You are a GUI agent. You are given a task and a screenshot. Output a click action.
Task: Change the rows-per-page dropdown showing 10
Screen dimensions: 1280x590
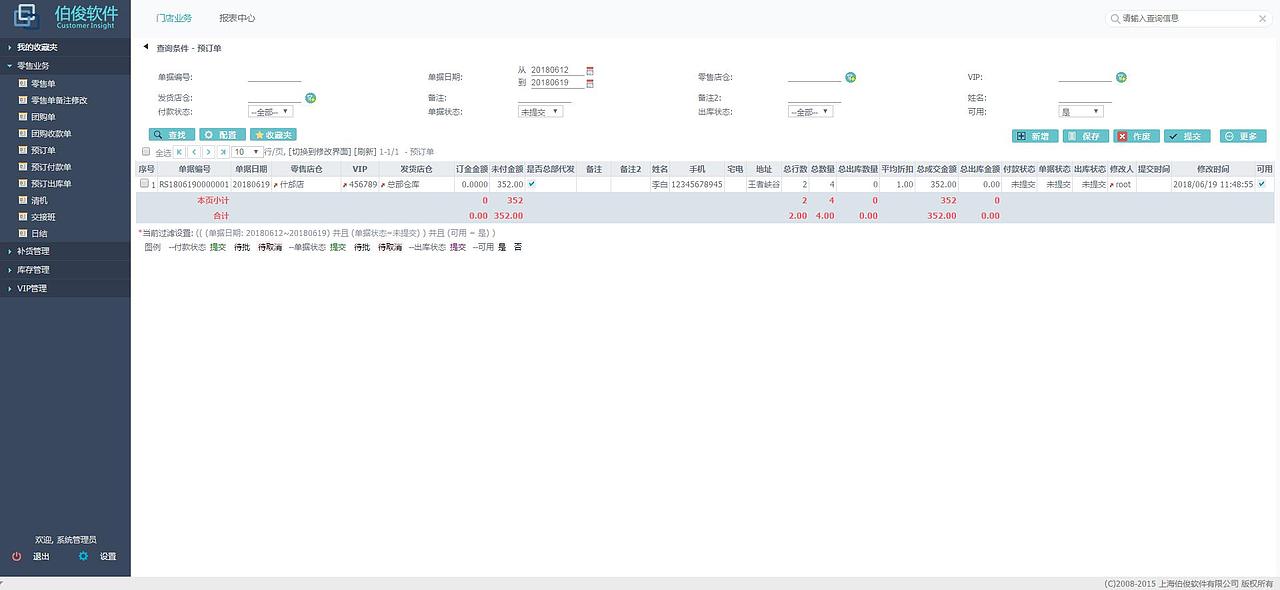coord(247,151)
